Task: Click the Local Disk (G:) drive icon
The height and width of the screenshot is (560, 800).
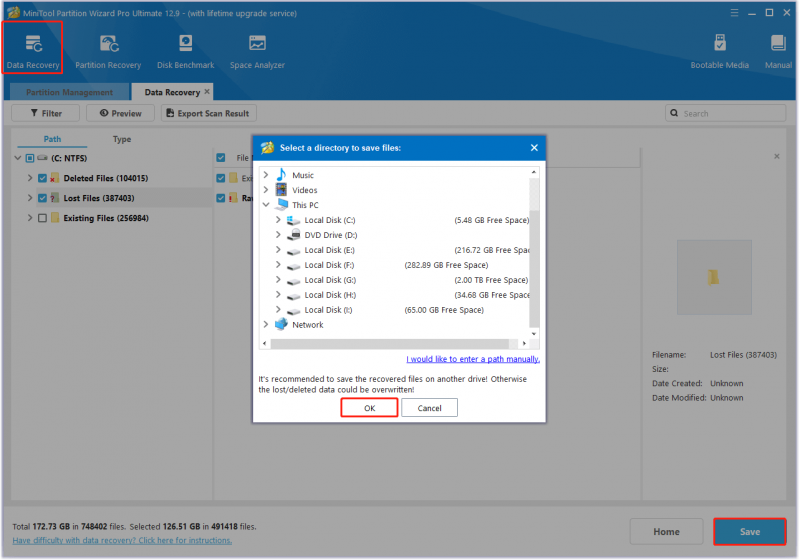Action: pyautogui.click(x=293, y=281)
